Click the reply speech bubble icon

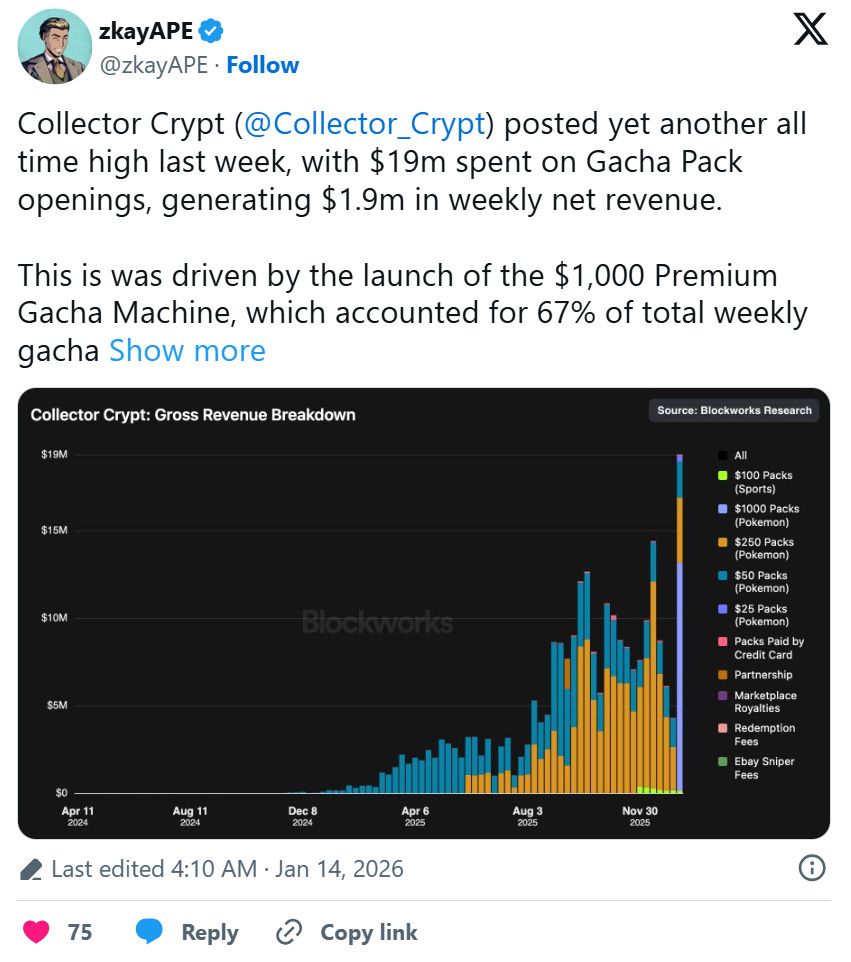(149, 931)
